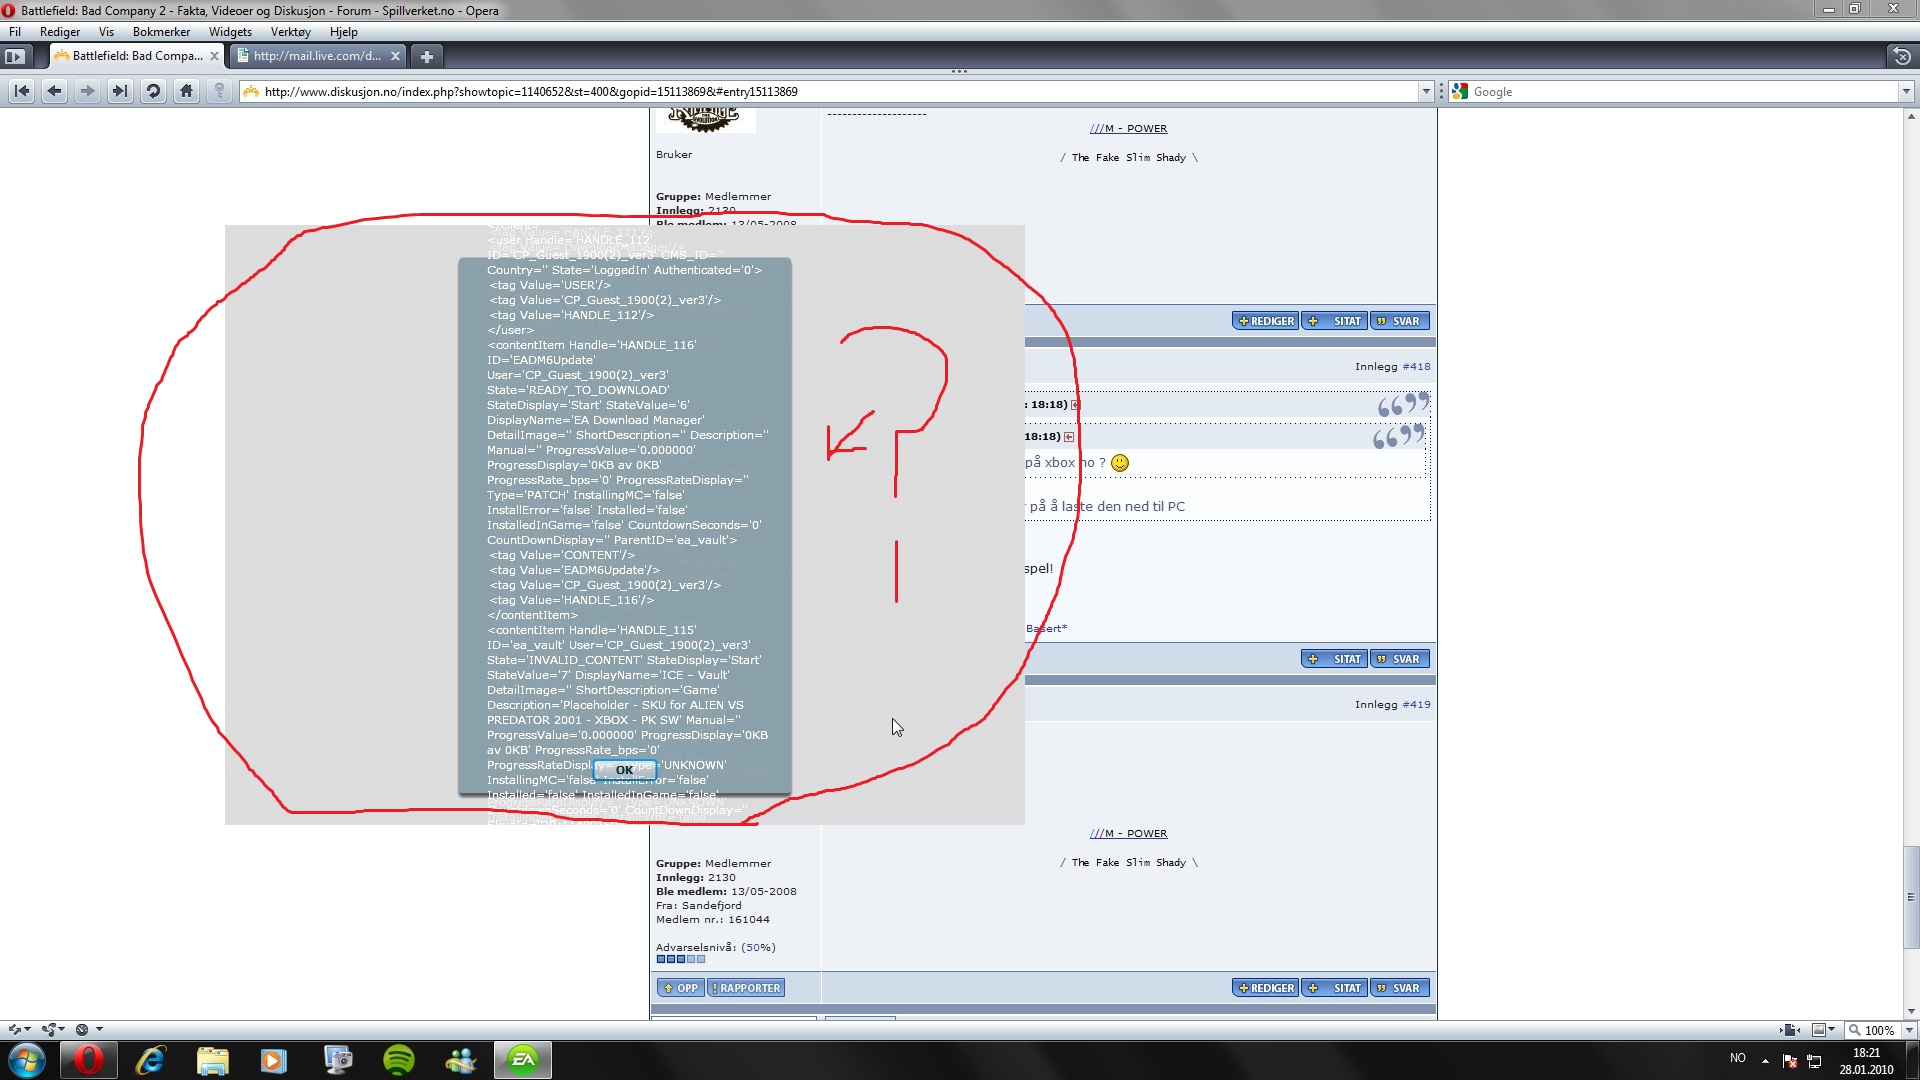Open the Fil menu
Image resolution: width=1920 pixels, height=1080 pixels.
click(15, 32)
